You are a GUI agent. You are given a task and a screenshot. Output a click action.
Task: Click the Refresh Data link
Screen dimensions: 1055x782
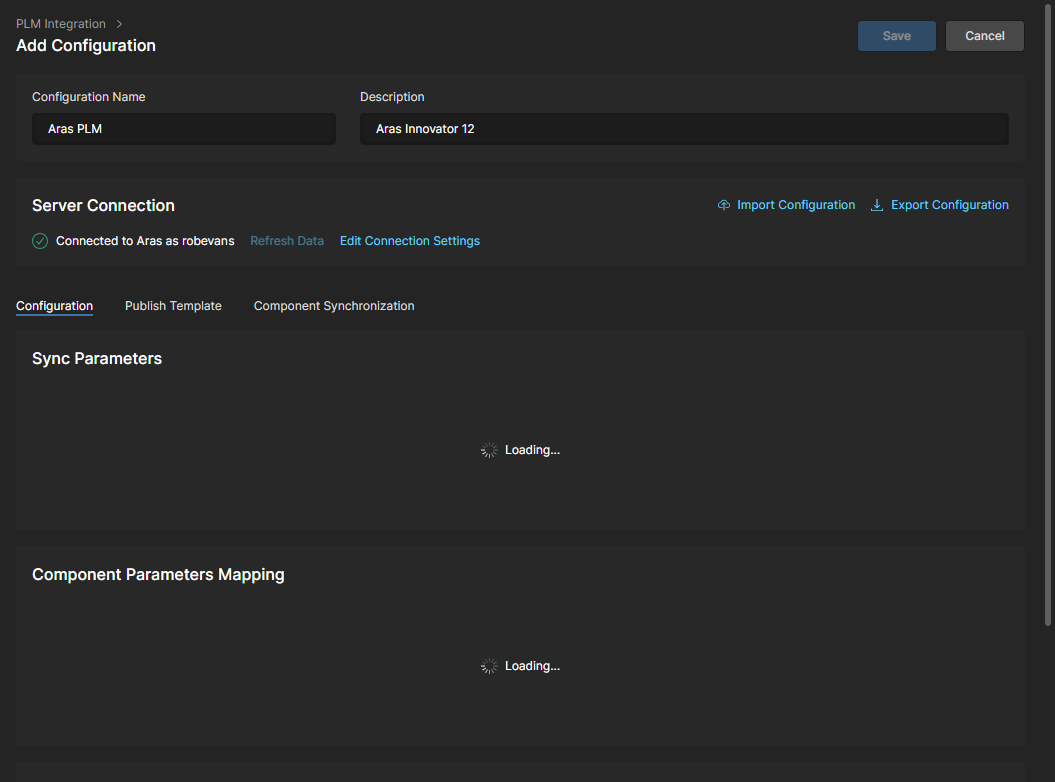coord(287,241)
